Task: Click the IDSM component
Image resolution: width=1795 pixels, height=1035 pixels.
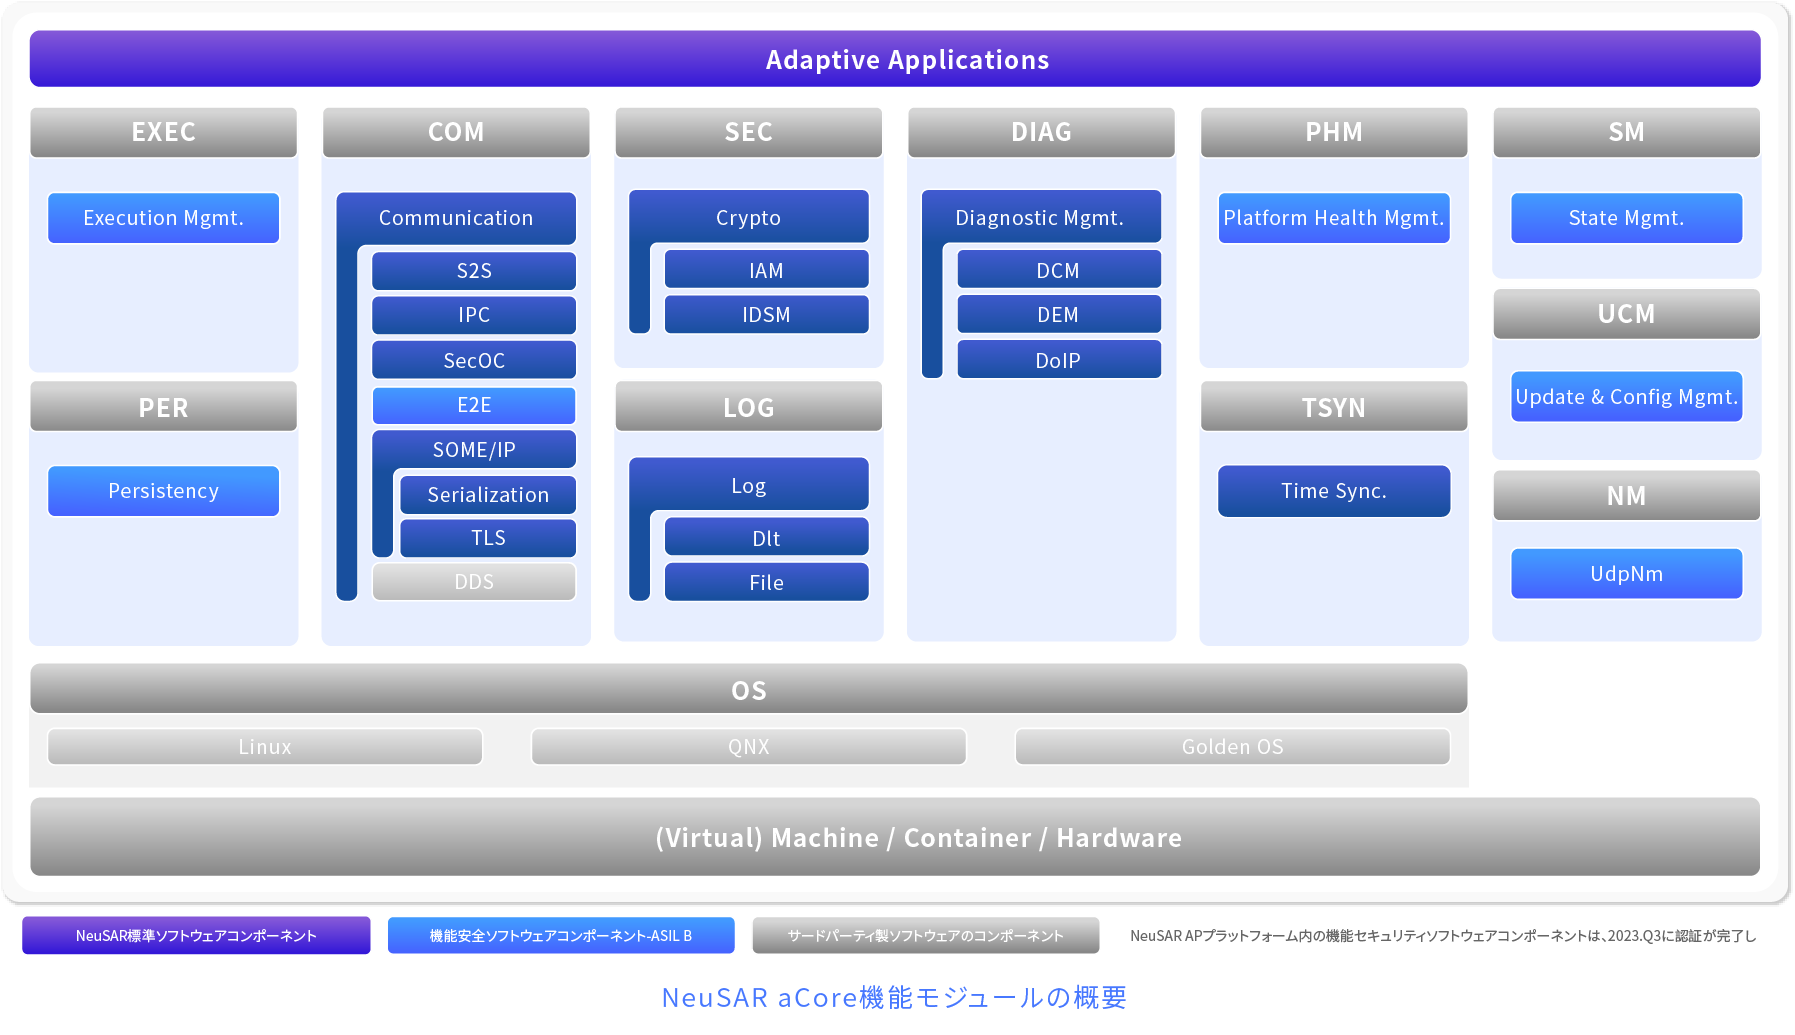Action: pos(767,314)
